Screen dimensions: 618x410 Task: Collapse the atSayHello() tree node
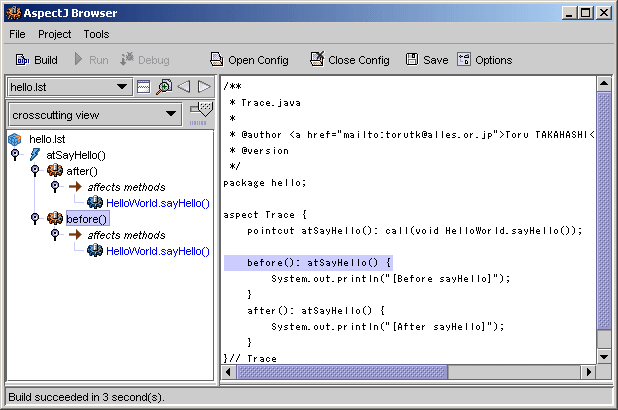[15, 154]
